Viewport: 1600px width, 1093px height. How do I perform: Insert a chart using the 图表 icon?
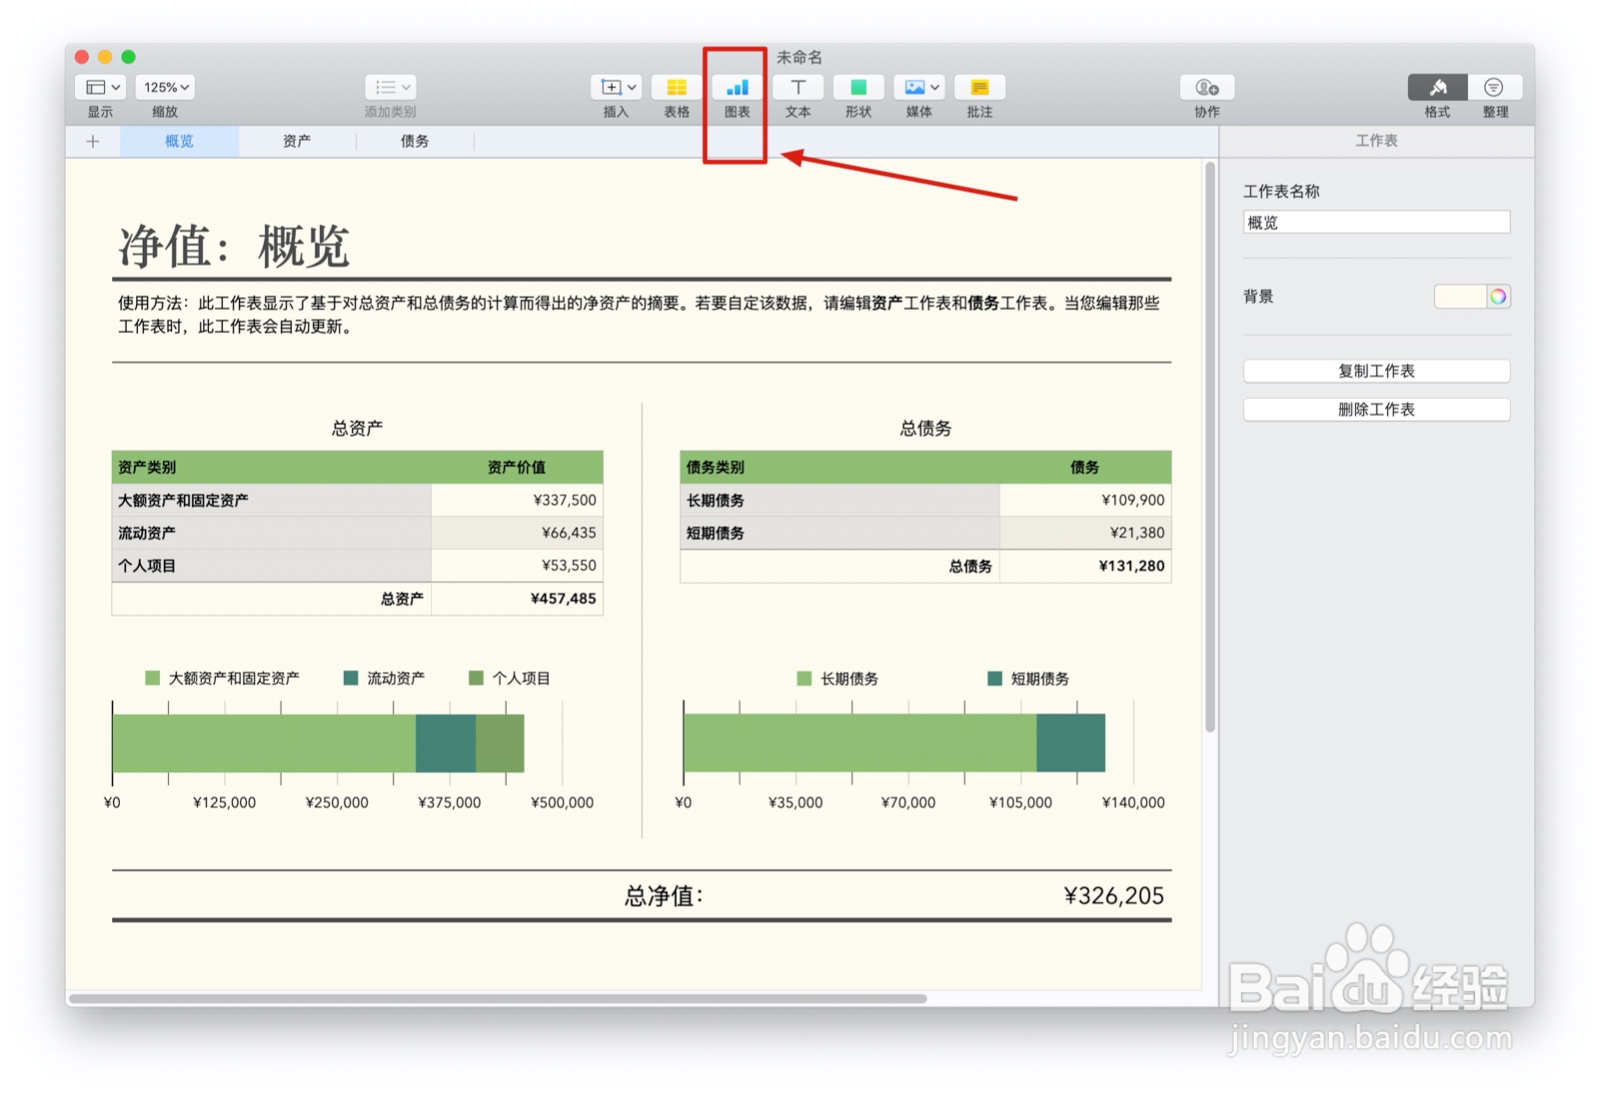(737, 87)
